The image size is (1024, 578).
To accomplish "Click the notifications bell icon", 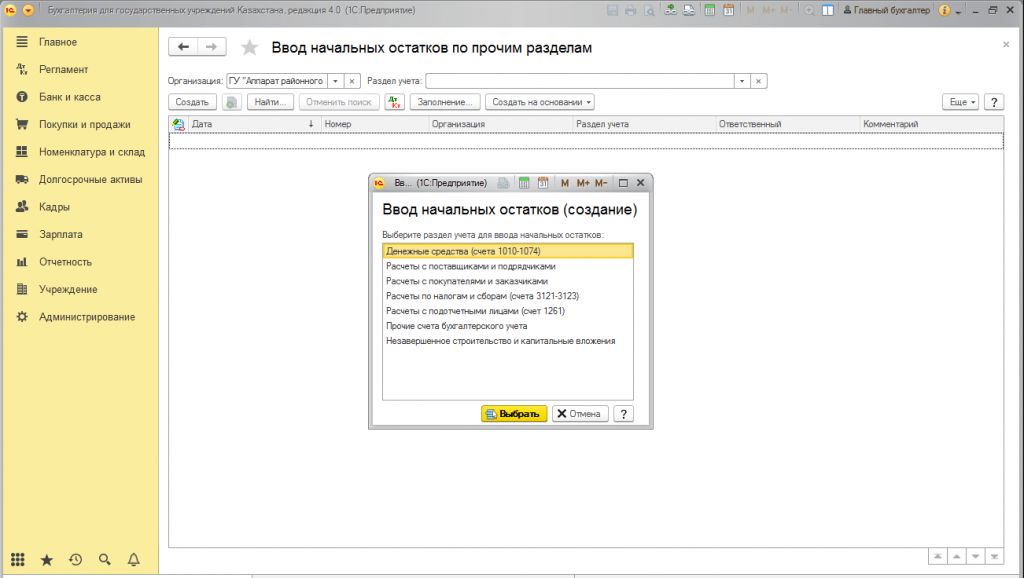I will pyautogui.click(x=134, y=560).
